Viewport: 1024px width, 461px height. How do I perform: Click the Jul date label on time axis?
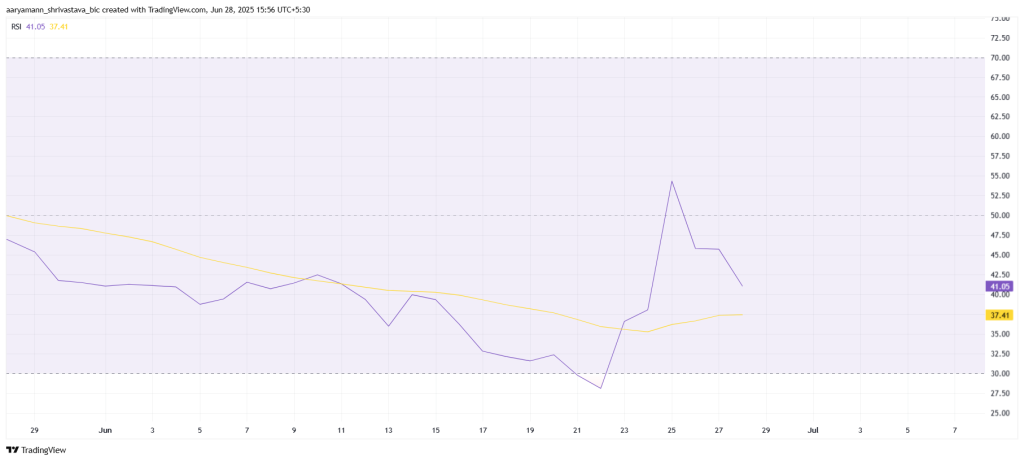(x=813, y=430)
